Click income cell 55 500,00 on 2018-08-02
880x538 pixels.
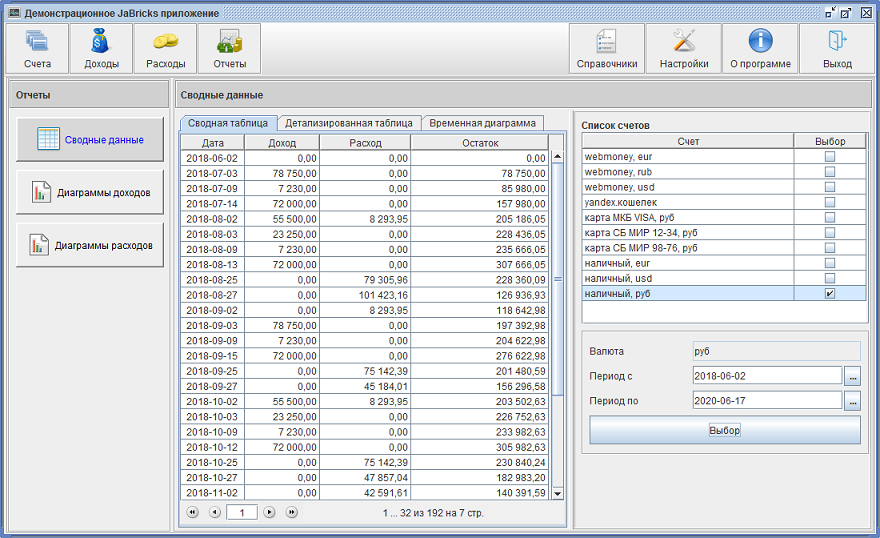point(282,219)
